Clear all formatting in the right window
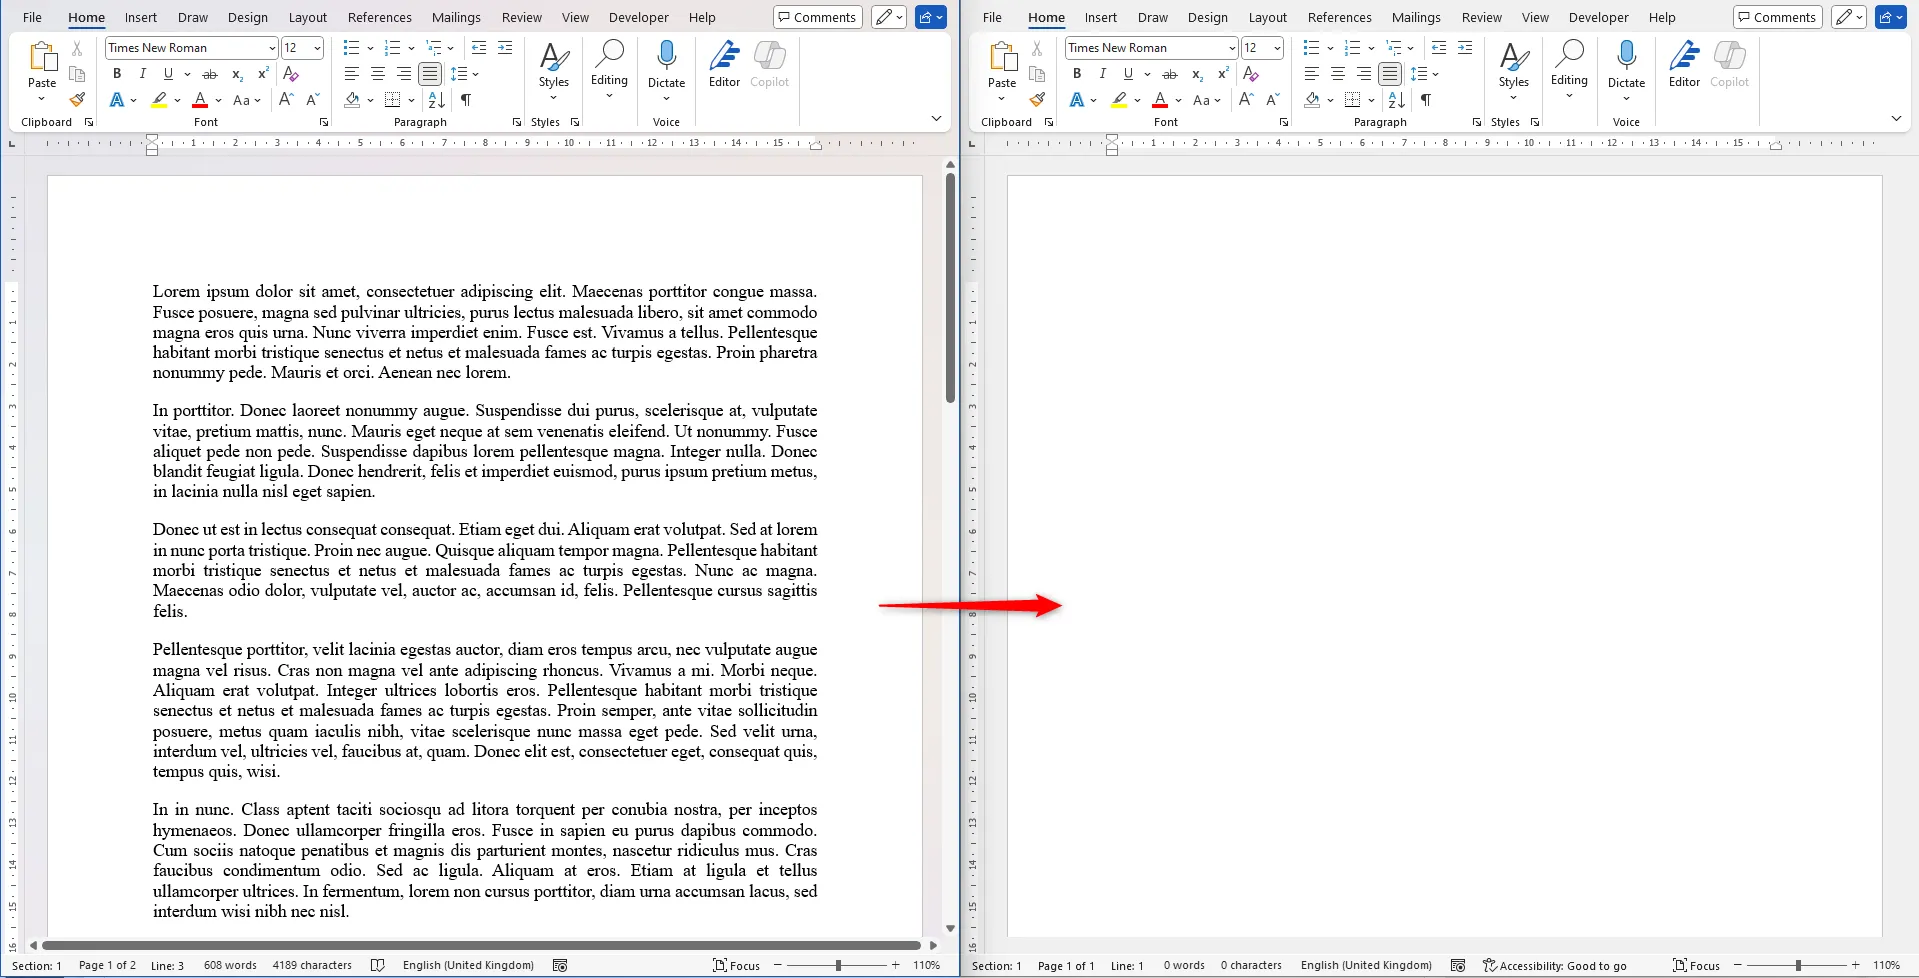1919x978 pixels. (1251, 74)
